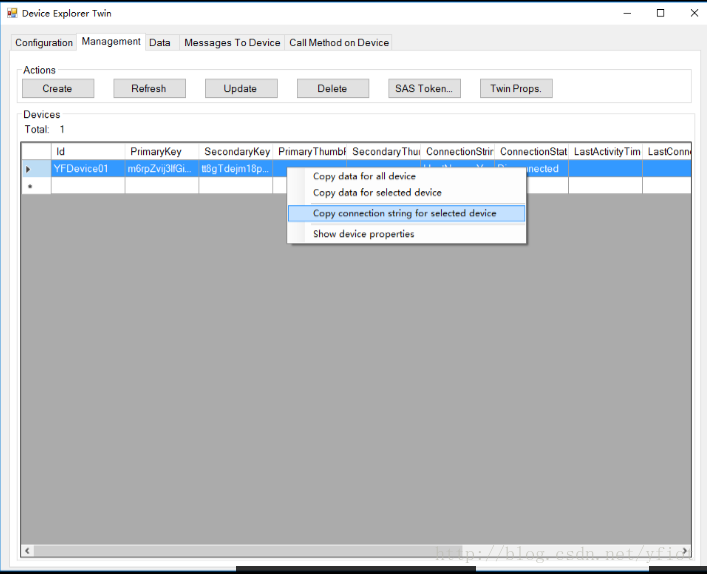This screenshot has width=707, height=574.
Task: Choose Copy data for selected device
Action: click(406, 193)
